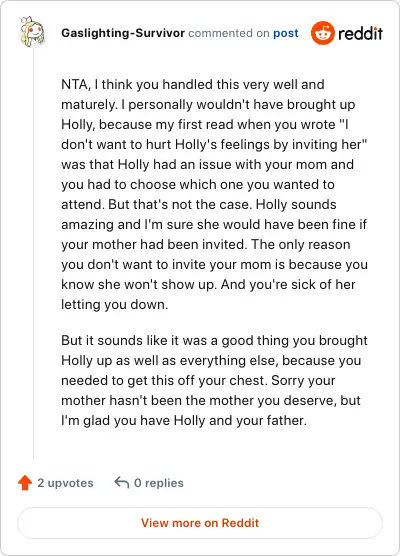Click the orange upvote arrow icon

click(x=25, y=483)
